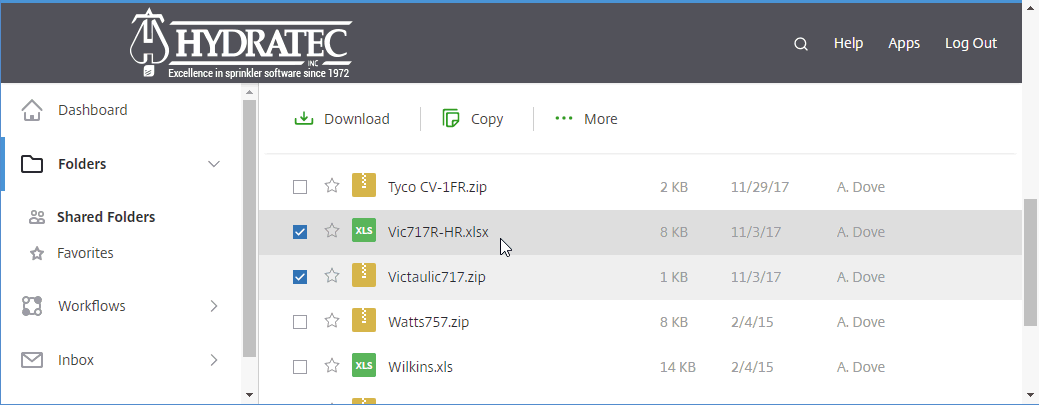Select the Tyco CV-1FR.zip checkbox
1039x405 pixels.
[x=300, y=187]
